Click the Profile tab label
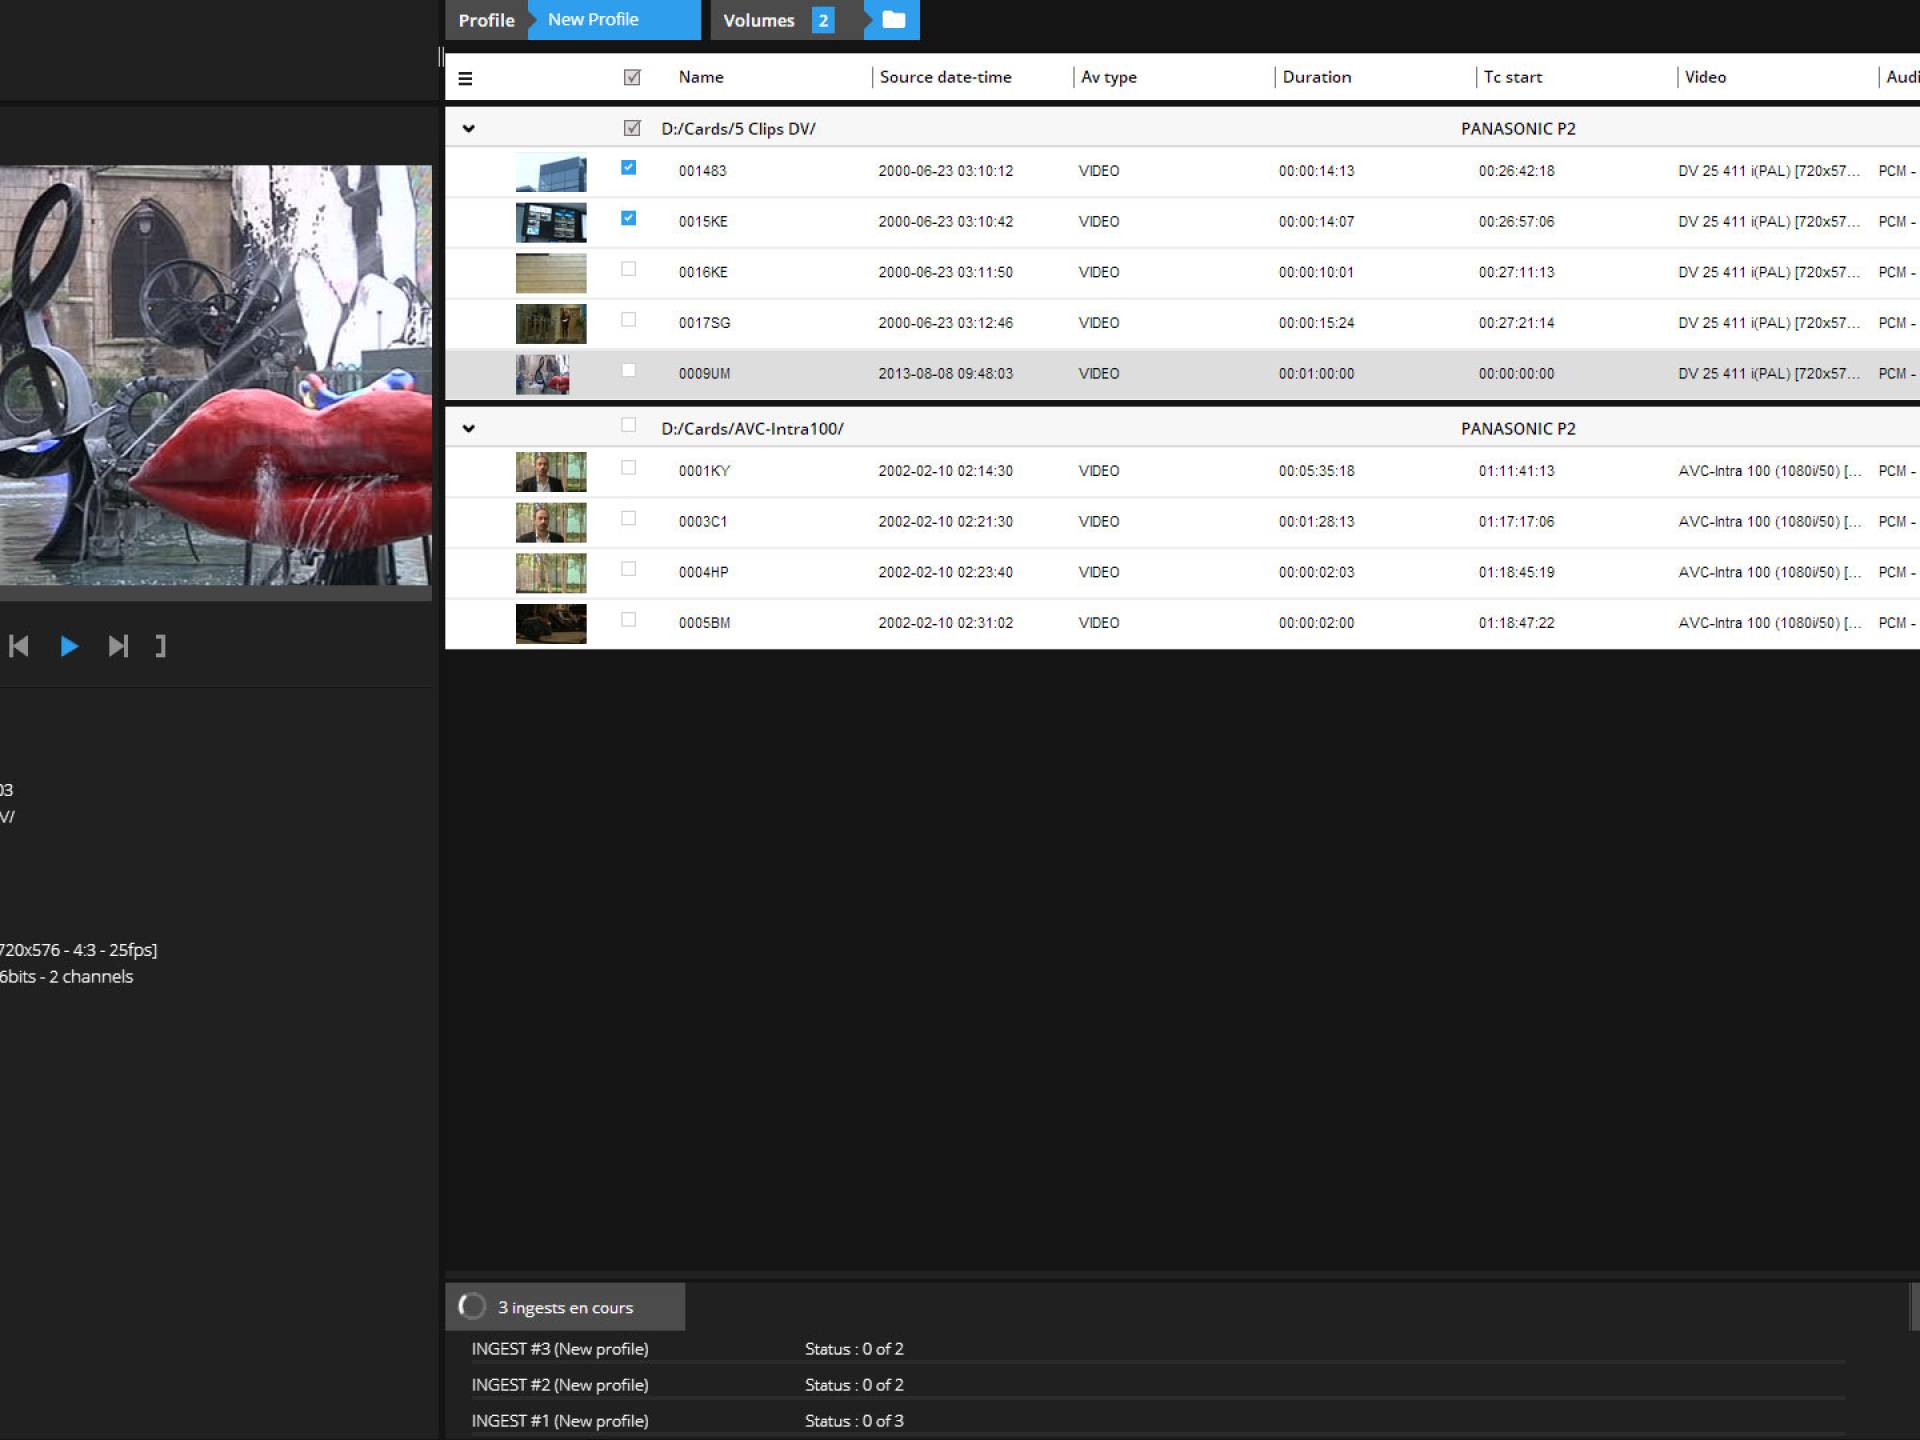Viewport: 1920px width, 1440px height. click(486, 20)
